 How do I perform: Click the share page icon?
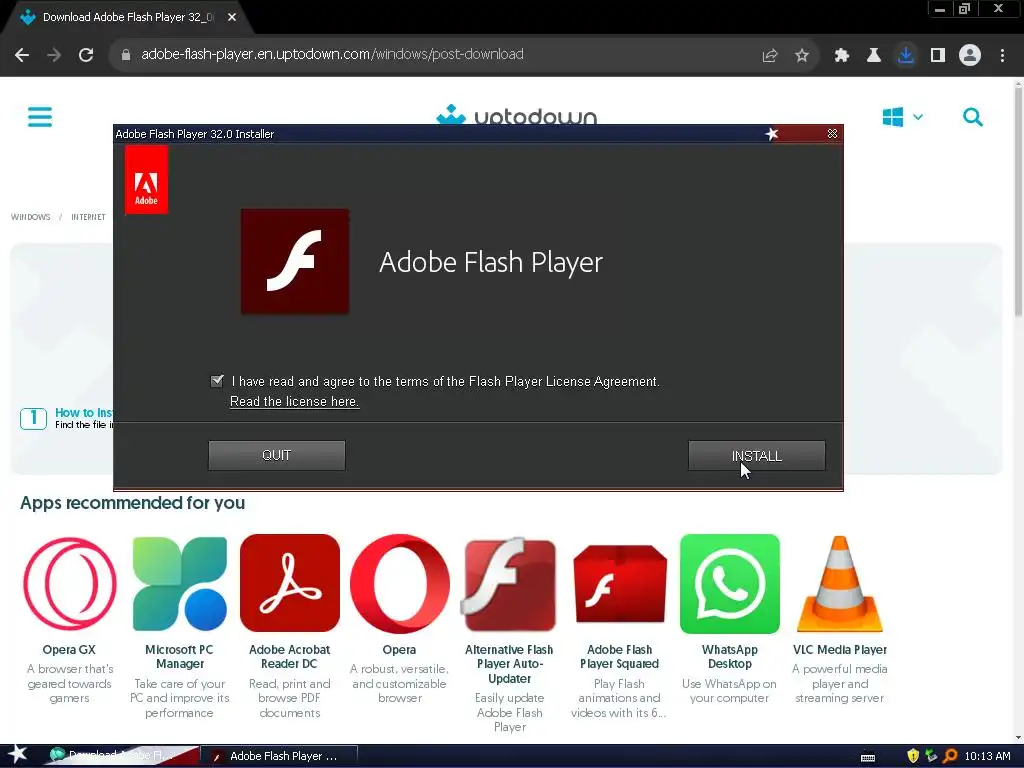pyautogui.click(x=770, y=56)
